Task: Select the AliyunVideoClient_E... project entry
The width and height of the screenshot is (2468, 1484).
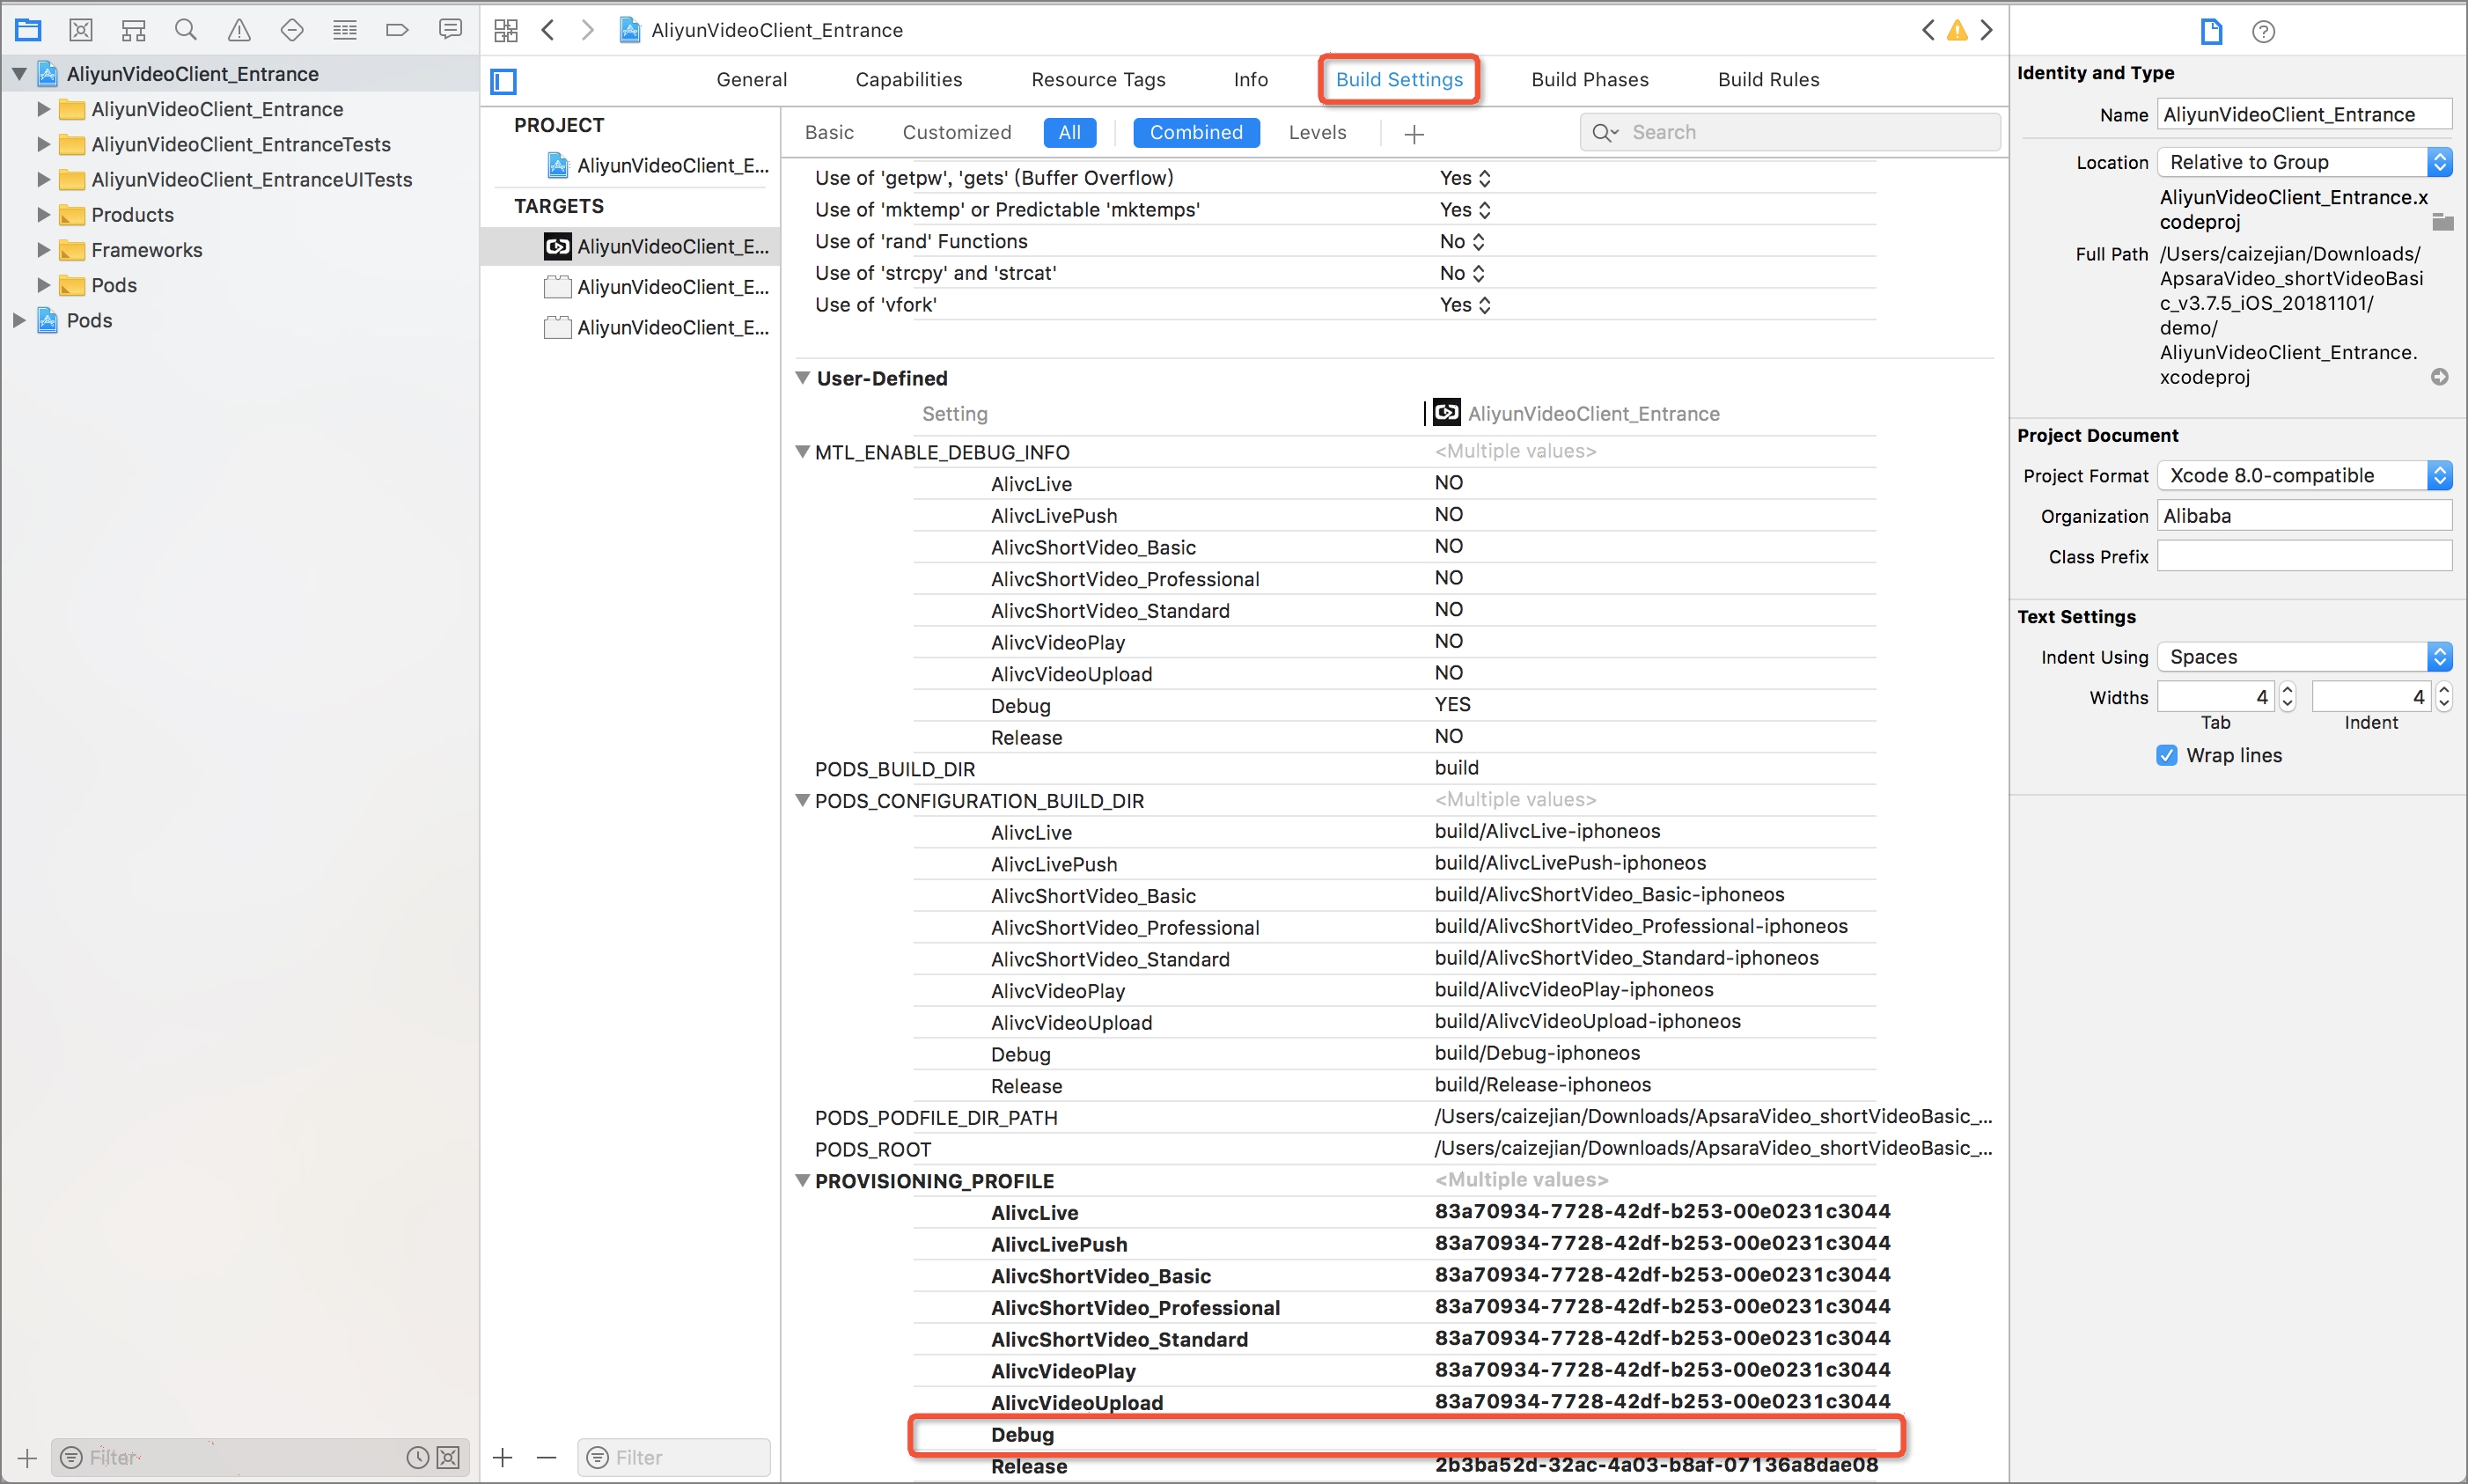Action: click(x=657, y=165)
